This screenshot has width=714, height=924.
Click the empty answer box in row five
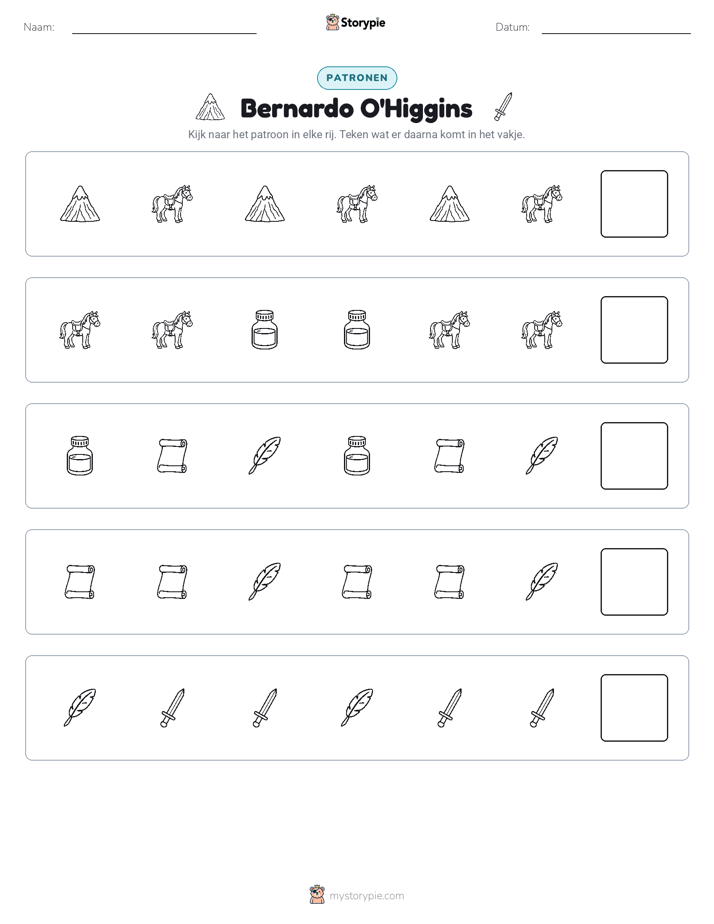point(634,708)
